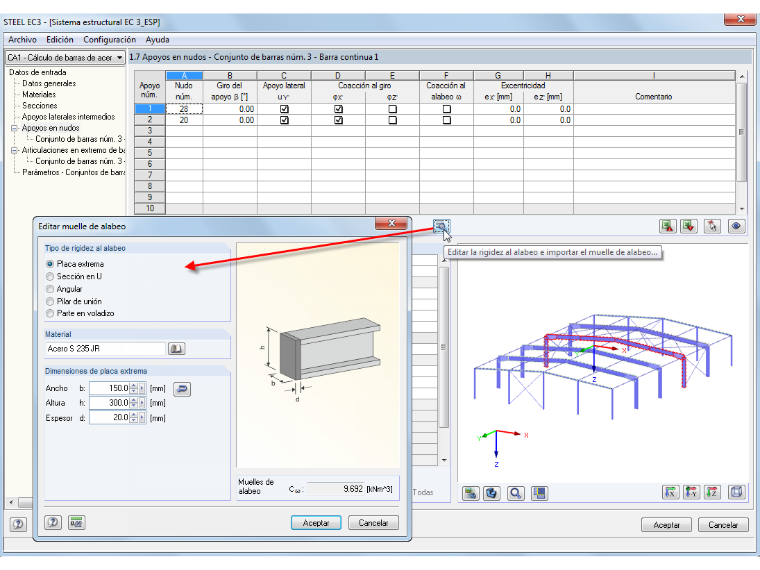Click the scroll-down arrow of the partly hidden list
The height and width of the screenshot is (570, 760).
[444, 460]
